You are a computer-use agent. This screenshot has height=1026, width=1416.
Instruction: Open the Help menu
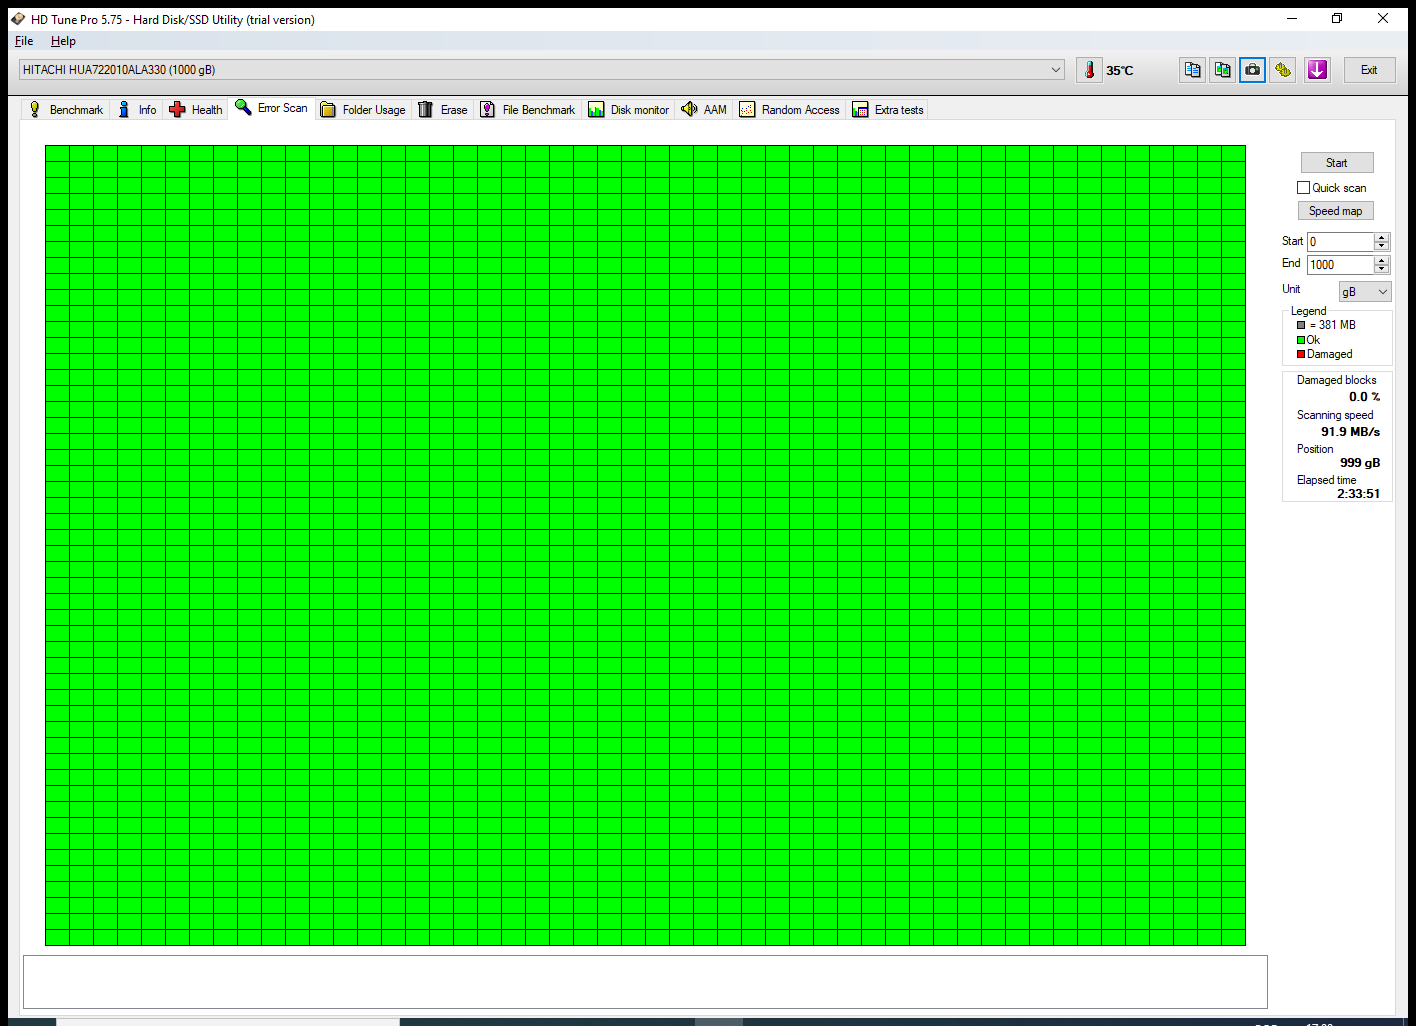tap(63, 41)
